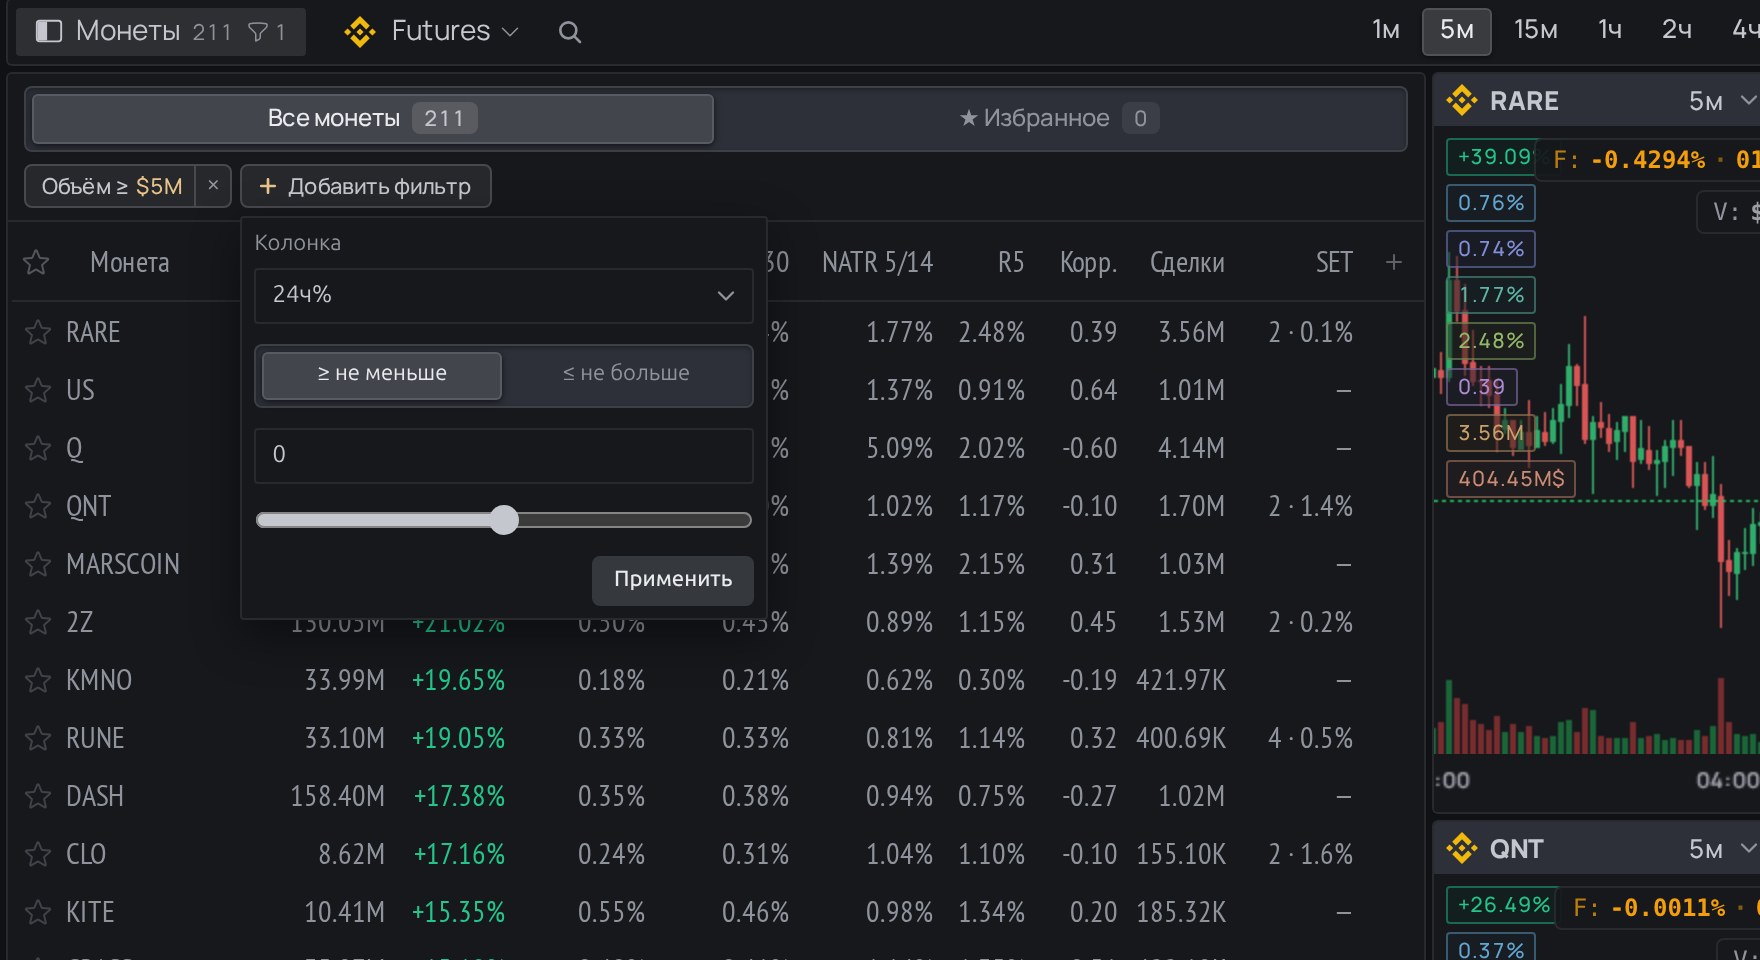
Task: Favorite the US coin star
Action: 38,390
